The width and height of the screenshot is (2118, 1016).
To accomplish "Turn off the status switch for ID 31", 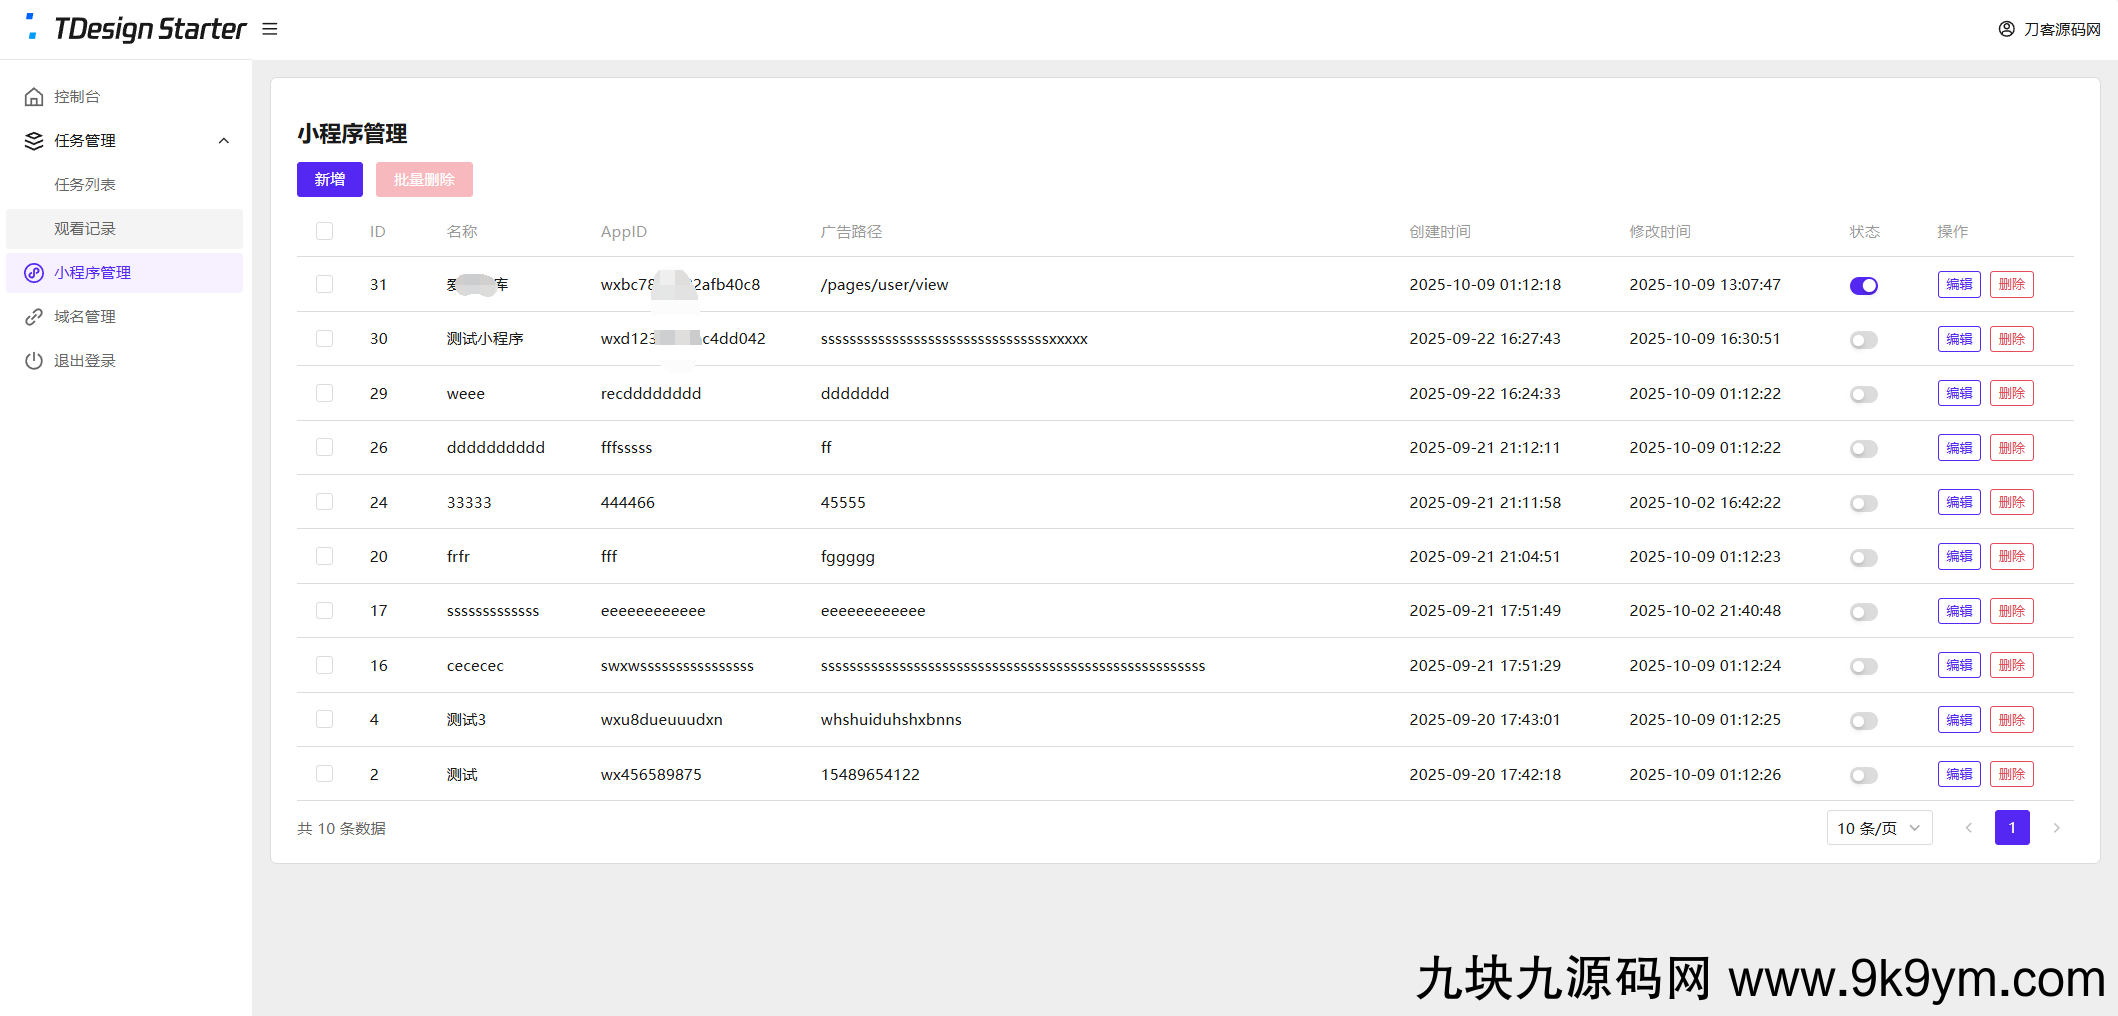I will pos(1863,286).
